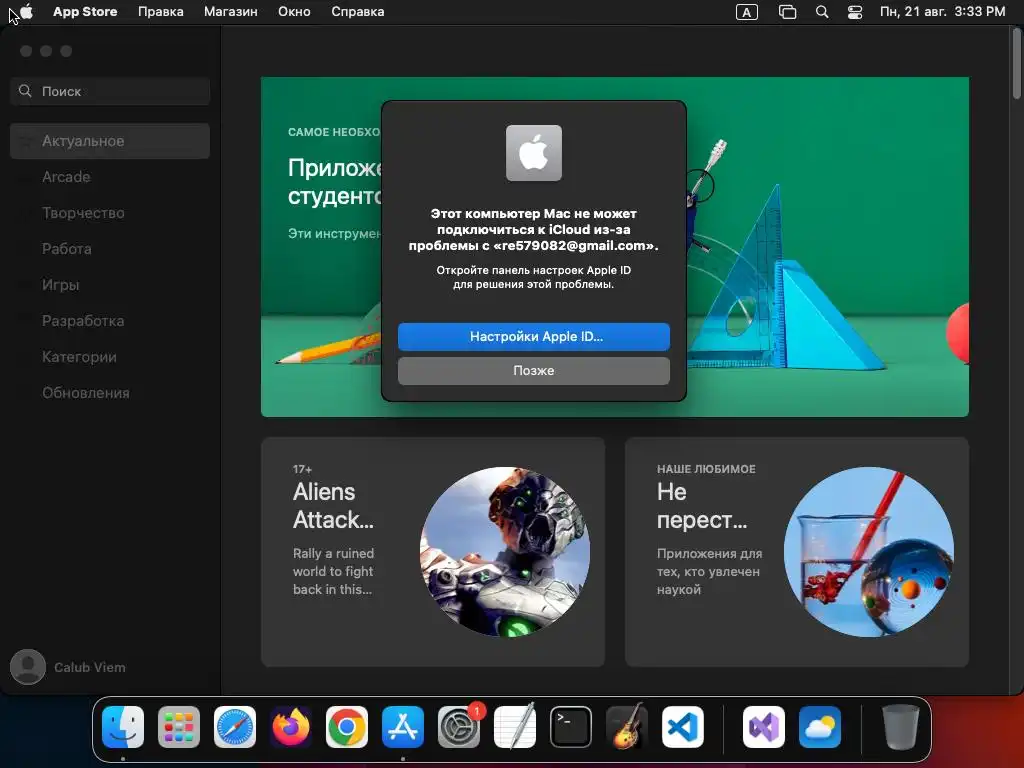The width and height of the screenshot is (1024, 768).
Task: Select Творчество in the sidebar
Action: [110, 213]
